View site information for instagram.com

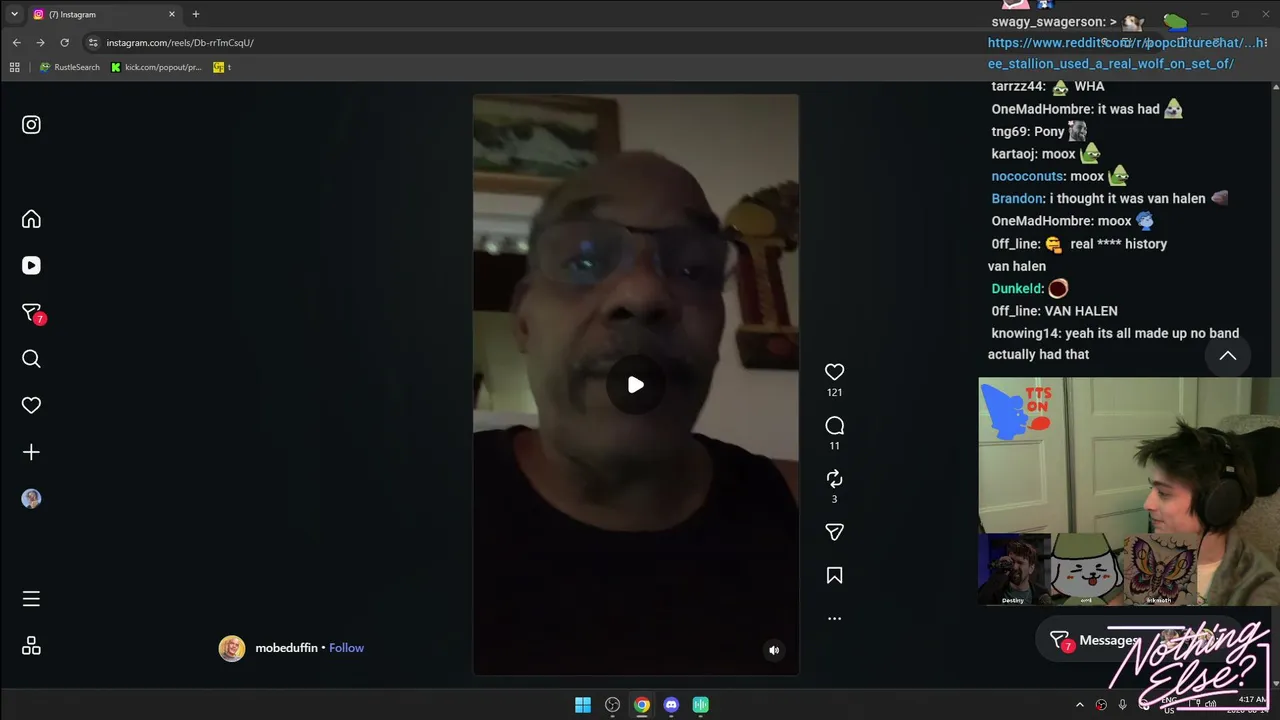pos(93,43)
